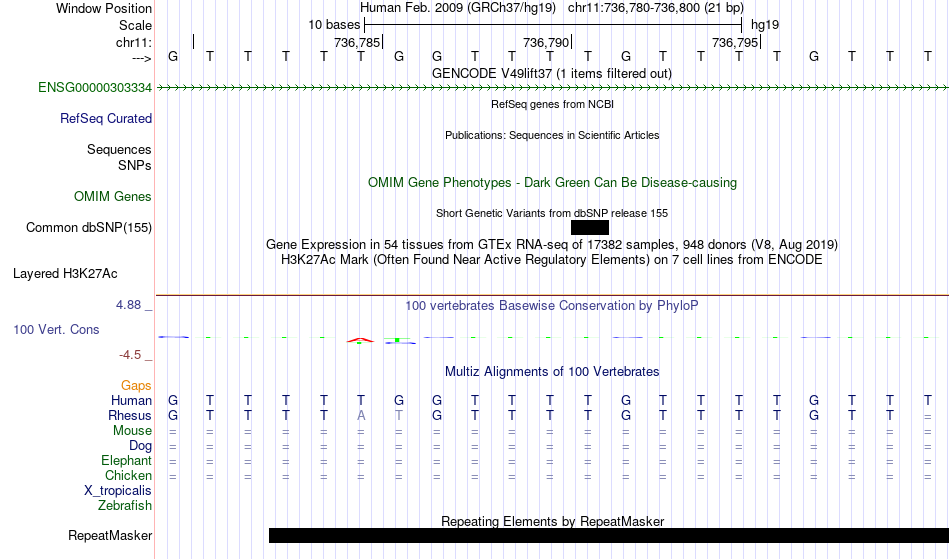The image size is (950, 559).
Task: Click the Common dbSNP(155) track label
Action: tap(88, 228)
